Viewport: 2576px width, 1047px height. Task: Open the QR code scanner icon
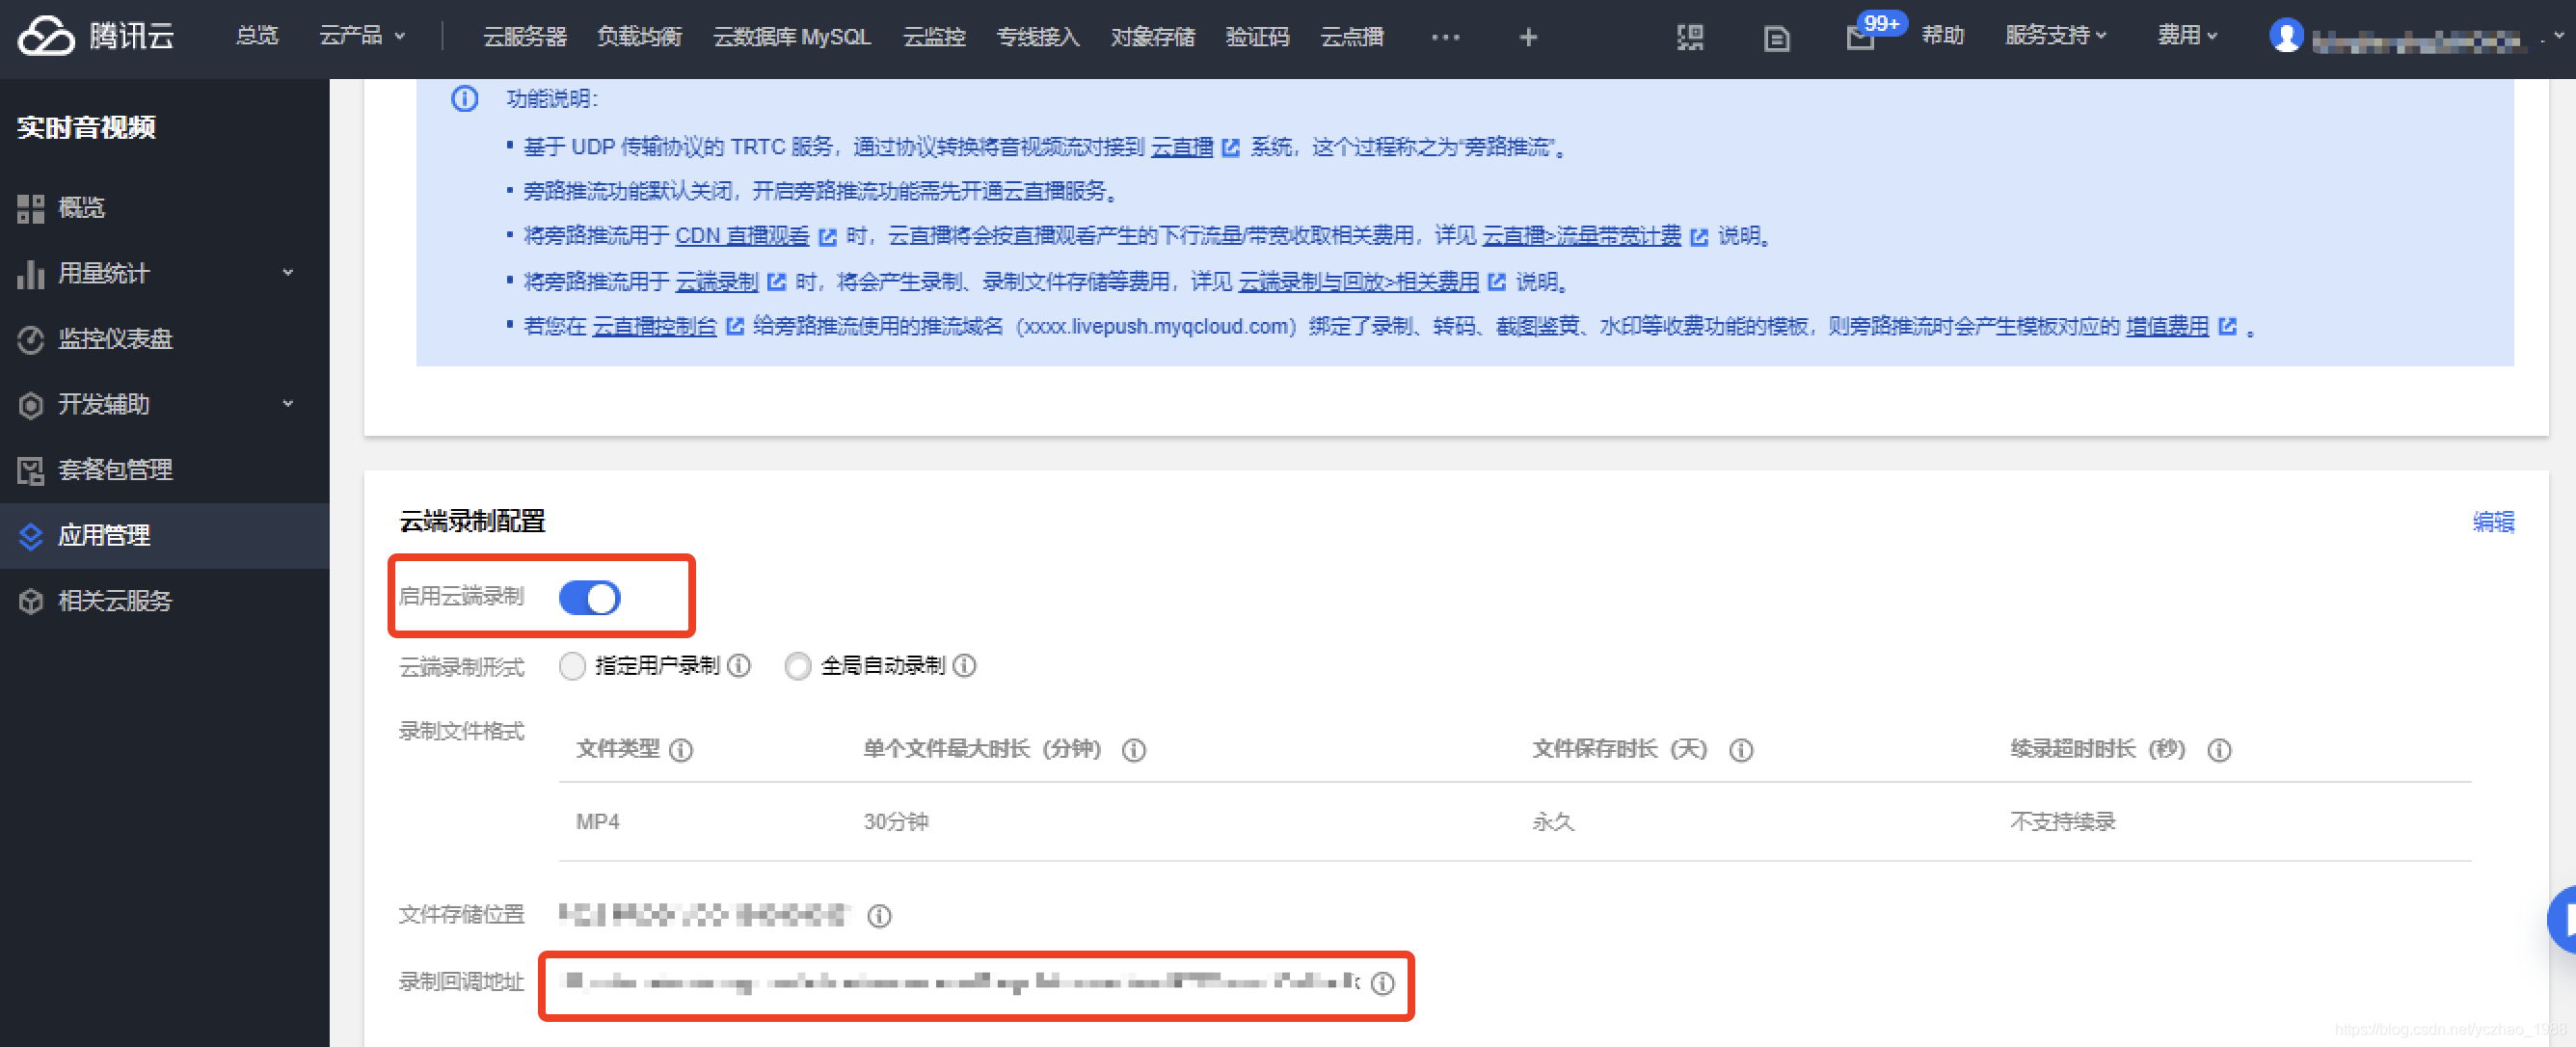(1690, 37)
